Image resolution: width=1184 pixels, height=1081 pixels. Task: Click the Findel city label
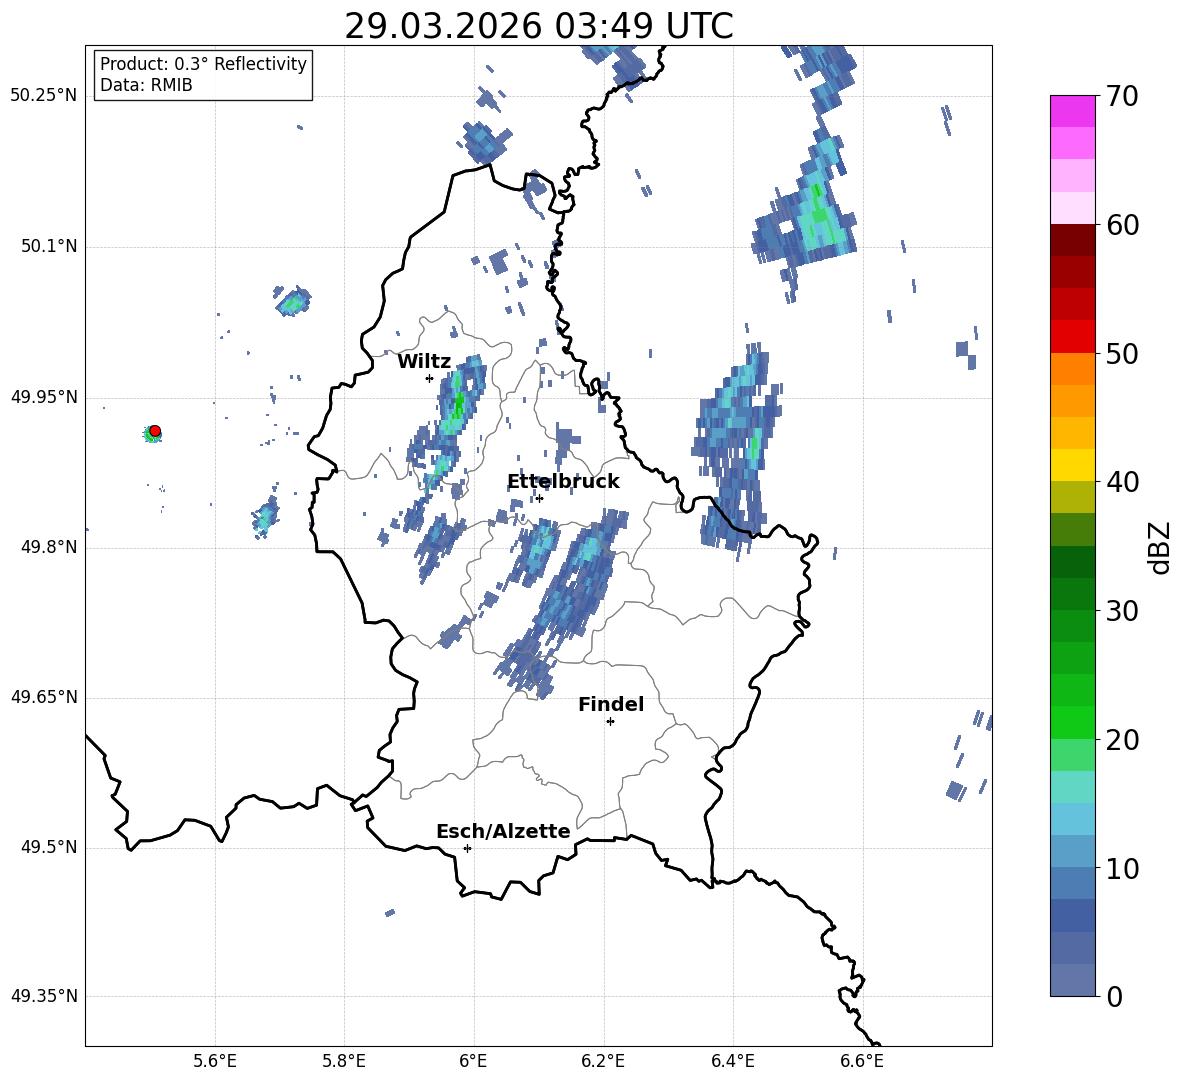coord(611,704)
